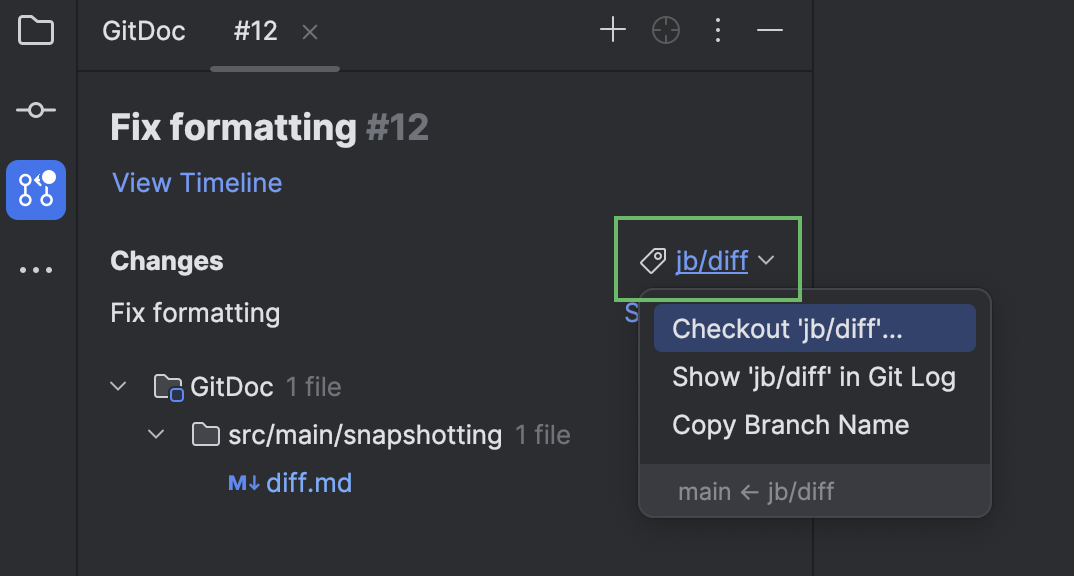Select the Version Control sidebar icon
1074x576 pixels.
click(x=36, y=110)
